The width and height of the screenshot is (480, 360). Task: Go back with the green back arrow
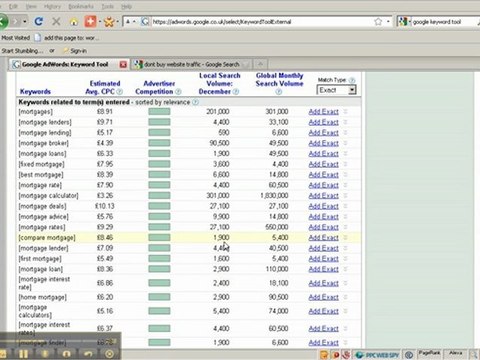tap(3, 22)
